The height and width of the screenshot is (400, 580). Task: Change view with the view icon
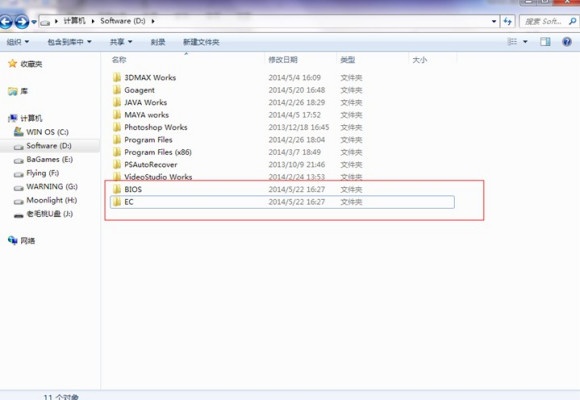click(x=512, y=41)
